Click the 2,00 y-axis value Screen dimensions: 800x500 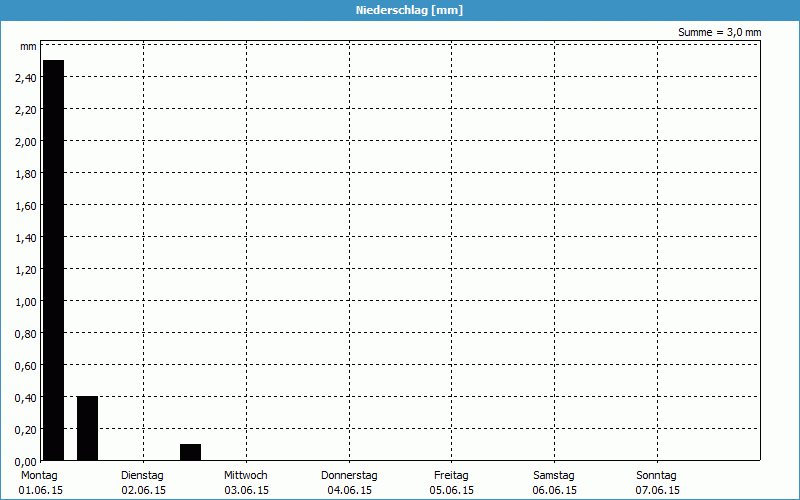coord(26,142)
